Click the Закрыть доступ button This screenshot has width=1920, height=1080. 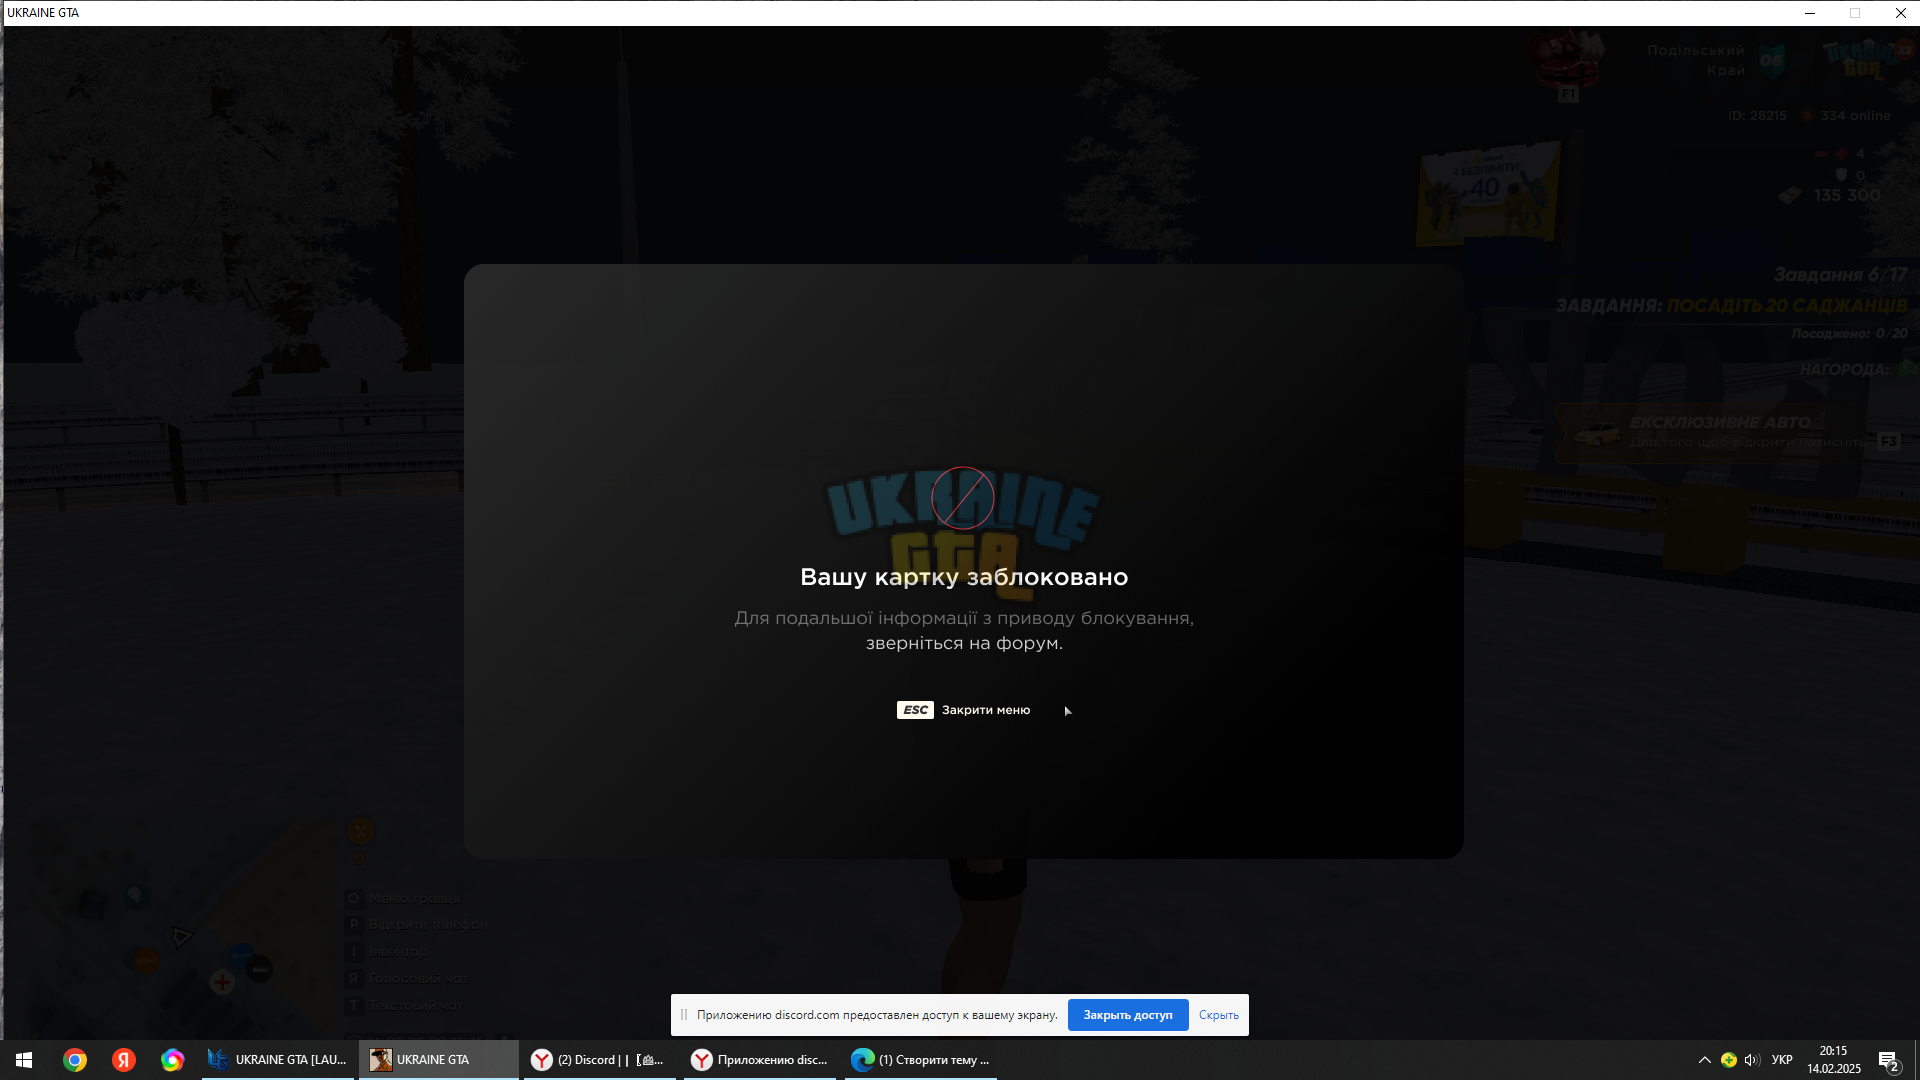[1128, 1015]
